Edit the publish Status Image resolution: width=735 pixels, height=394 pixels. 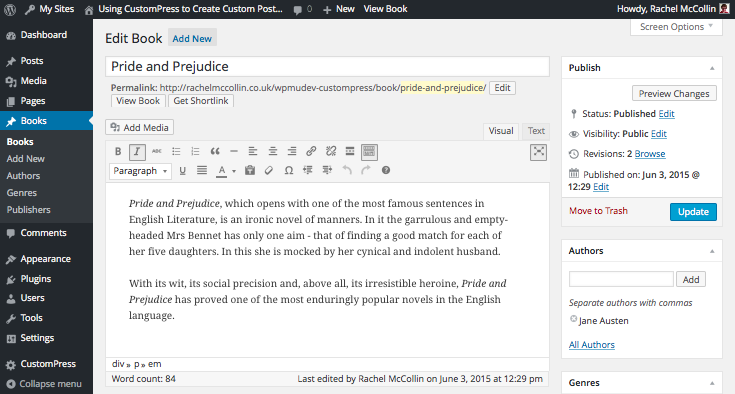(x=666, y=114)
